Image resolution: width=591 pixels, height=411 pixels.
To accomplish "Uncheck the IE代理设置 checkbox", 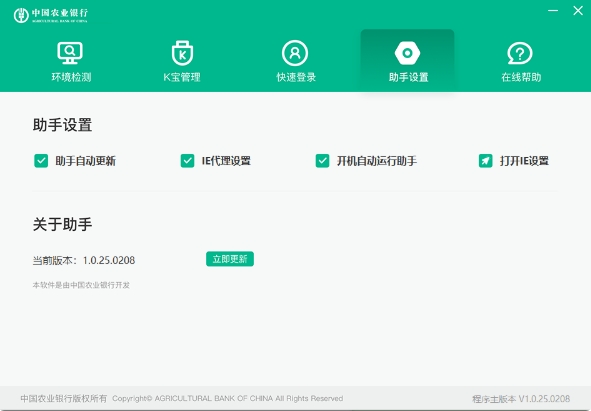I will [187, 161].
